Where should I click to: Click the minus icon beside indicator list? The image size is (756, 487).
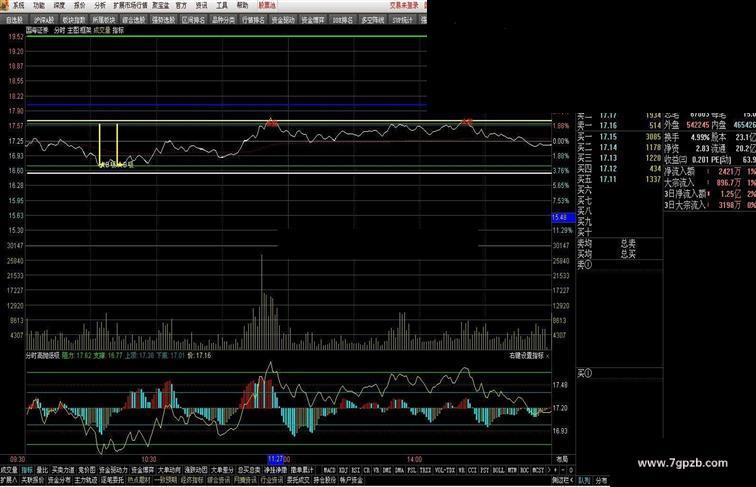coord(563,470)
